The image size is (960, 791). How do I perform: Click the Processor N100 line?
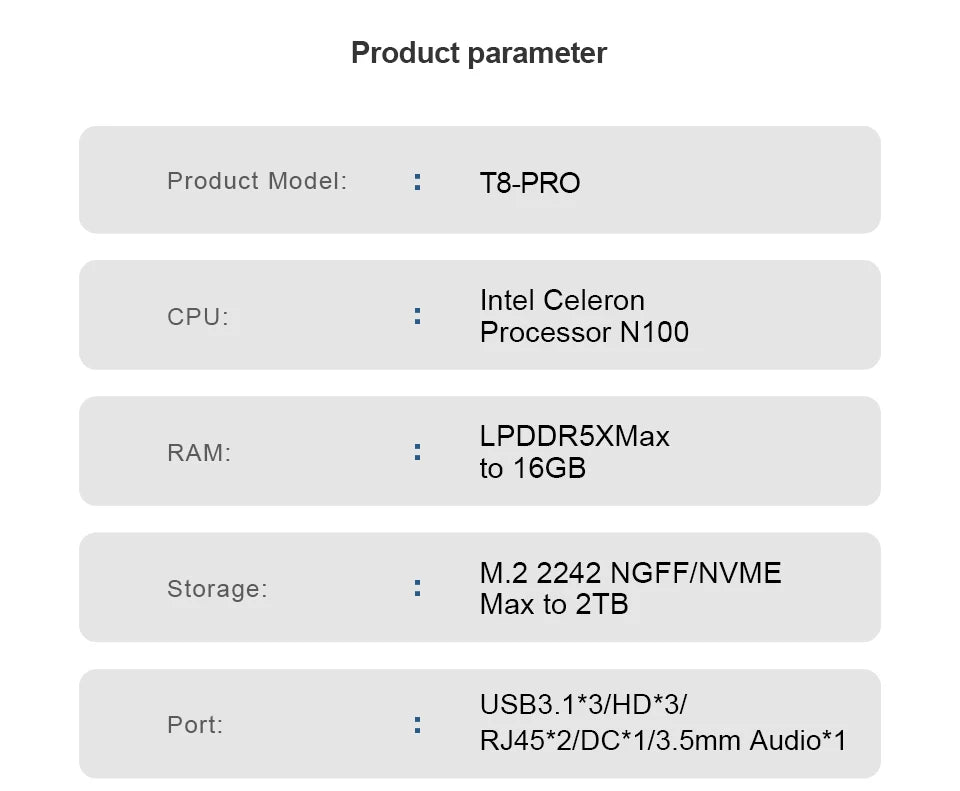[584, 332]
